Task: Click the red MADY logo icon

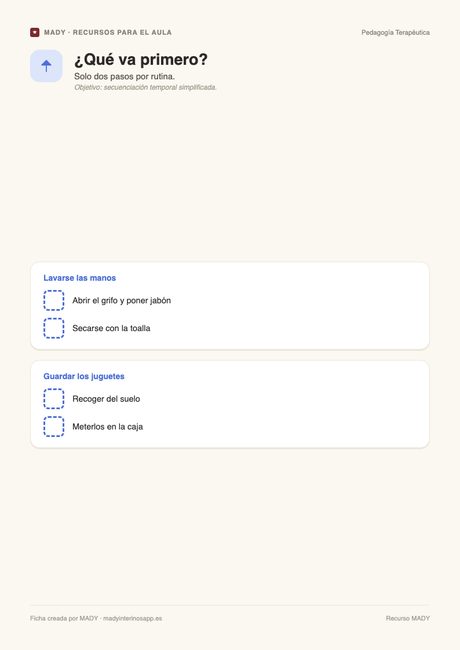Action: (35, 32)
